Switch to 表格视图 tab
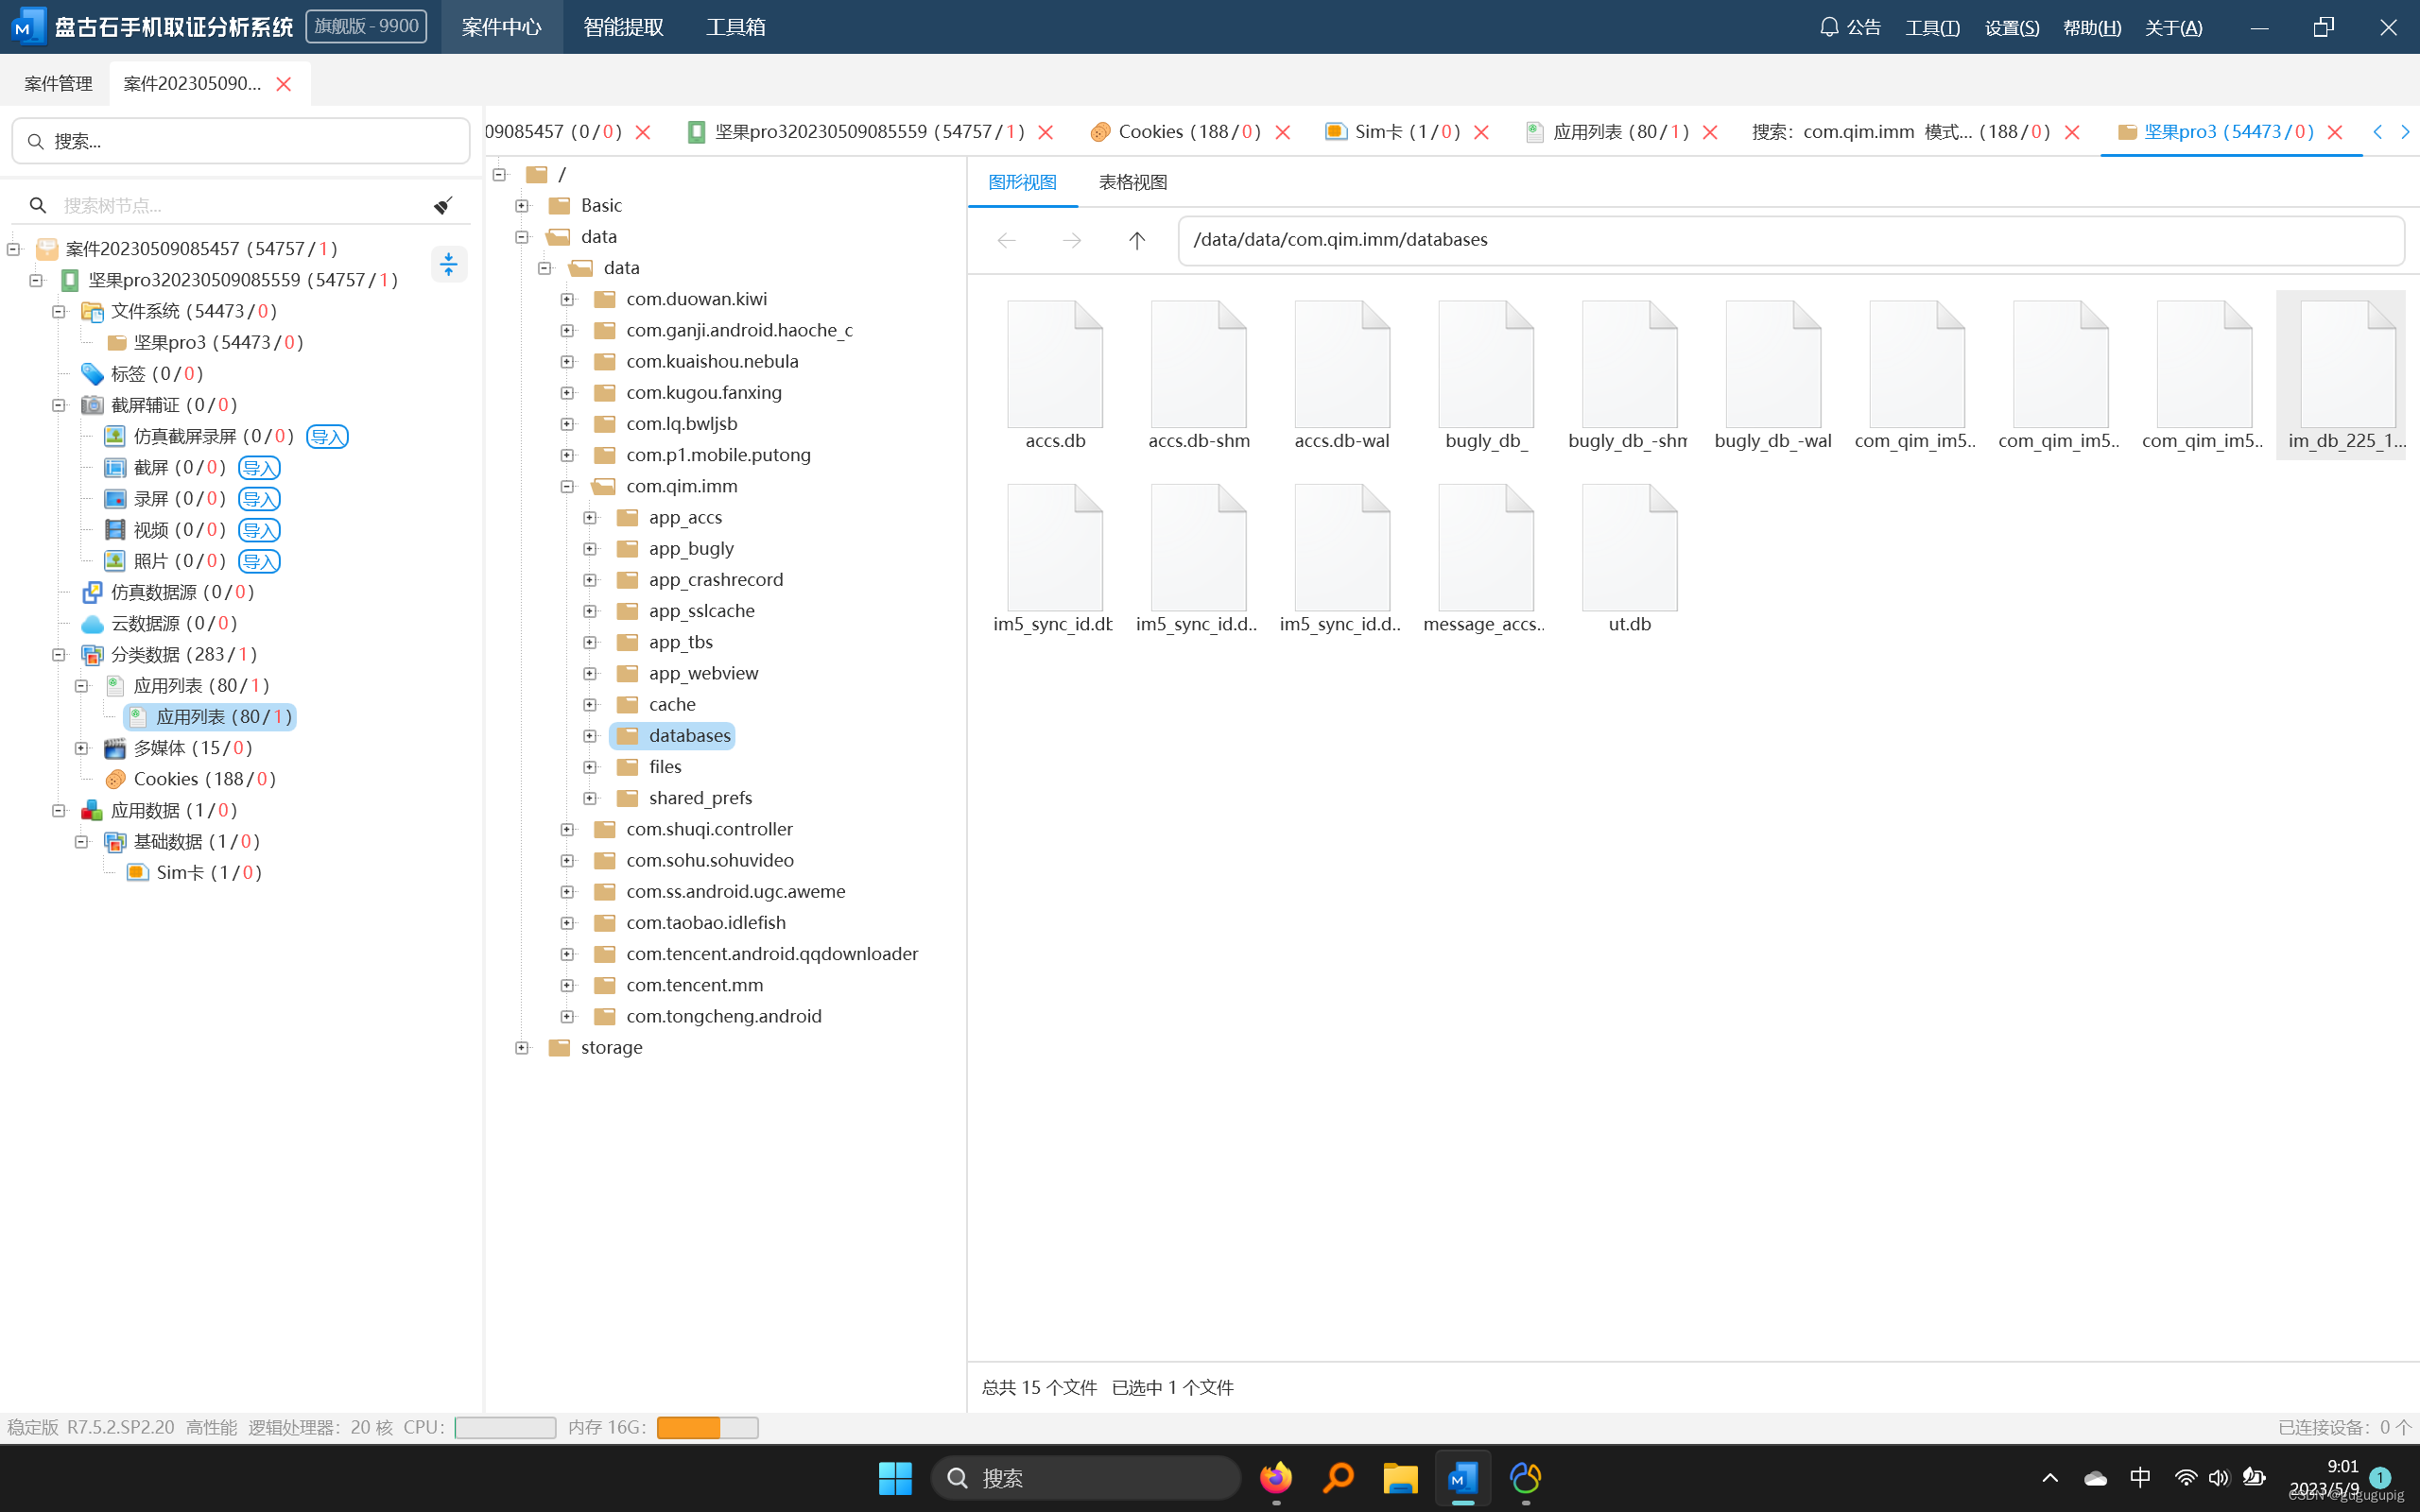Screen dimensions: 2420x1512 [x=1132, y=182]
